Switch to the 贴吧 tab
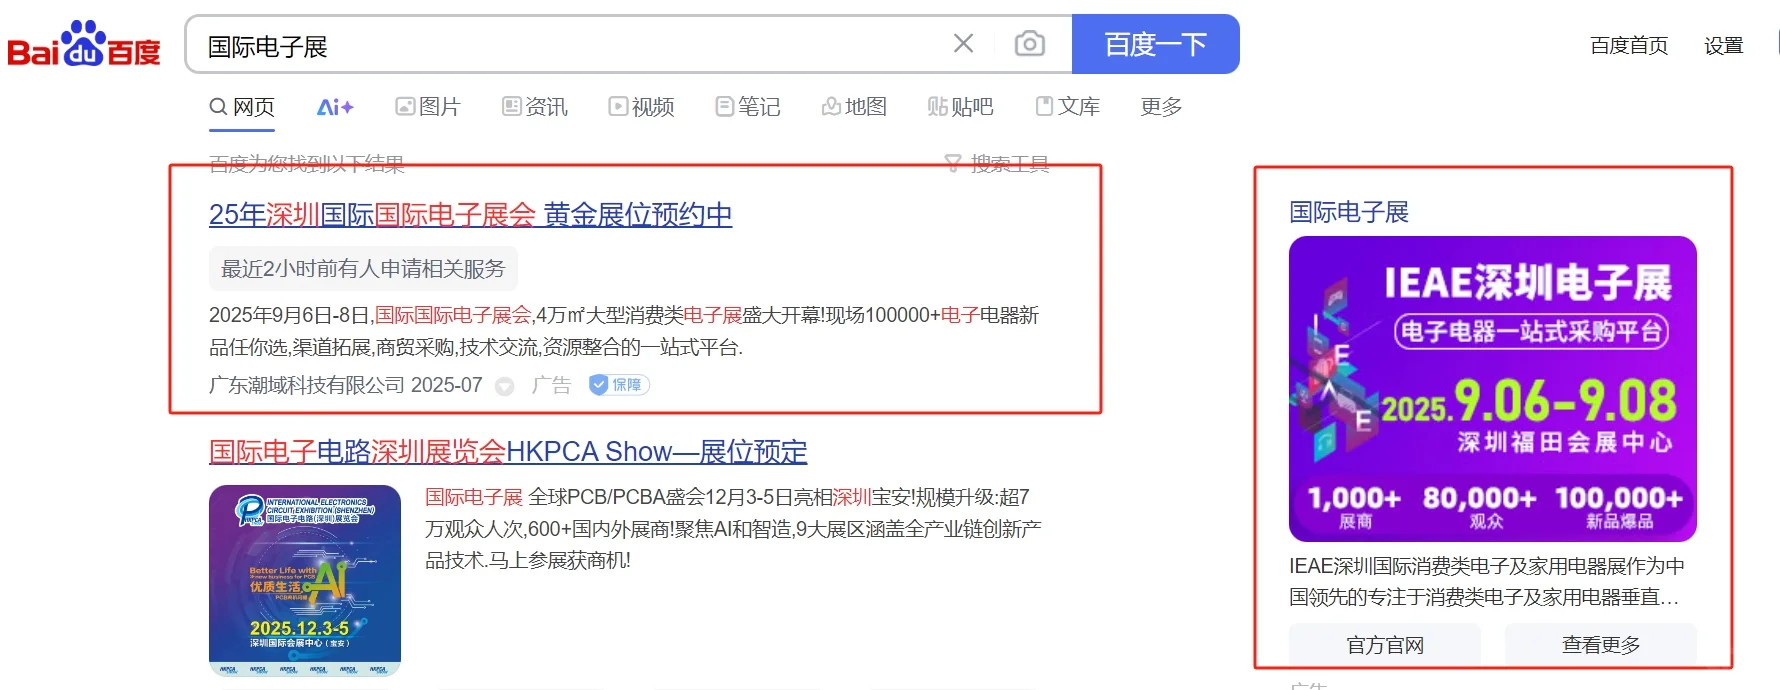The height and width of the screenshot is (690, 1780). (x=960, y=107)
